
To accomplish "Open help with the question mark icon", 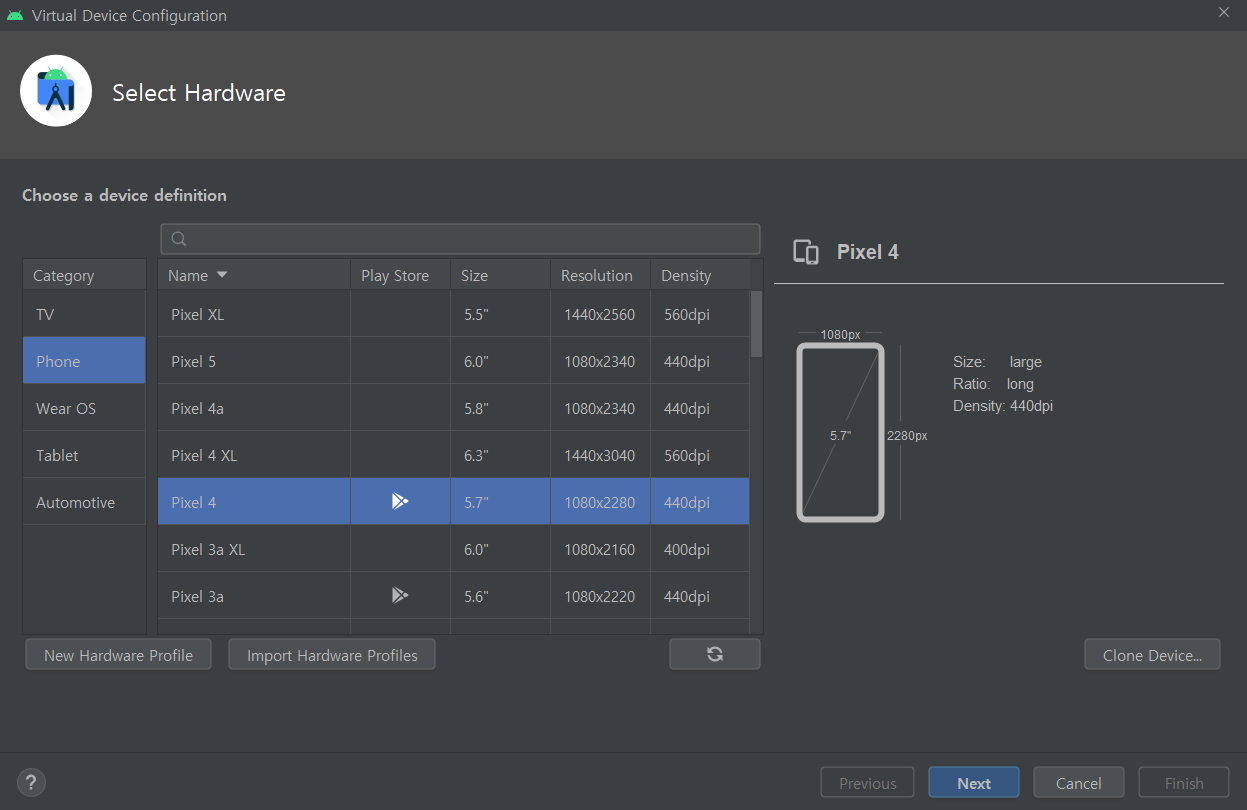I will pos(32,783).
